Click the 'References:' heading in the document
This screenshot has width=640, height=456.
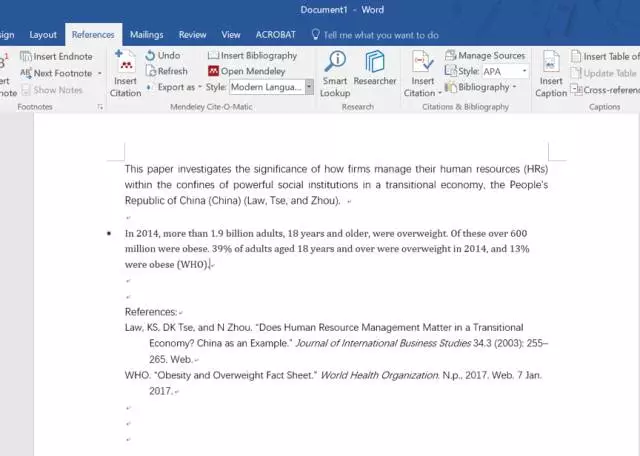151,312
